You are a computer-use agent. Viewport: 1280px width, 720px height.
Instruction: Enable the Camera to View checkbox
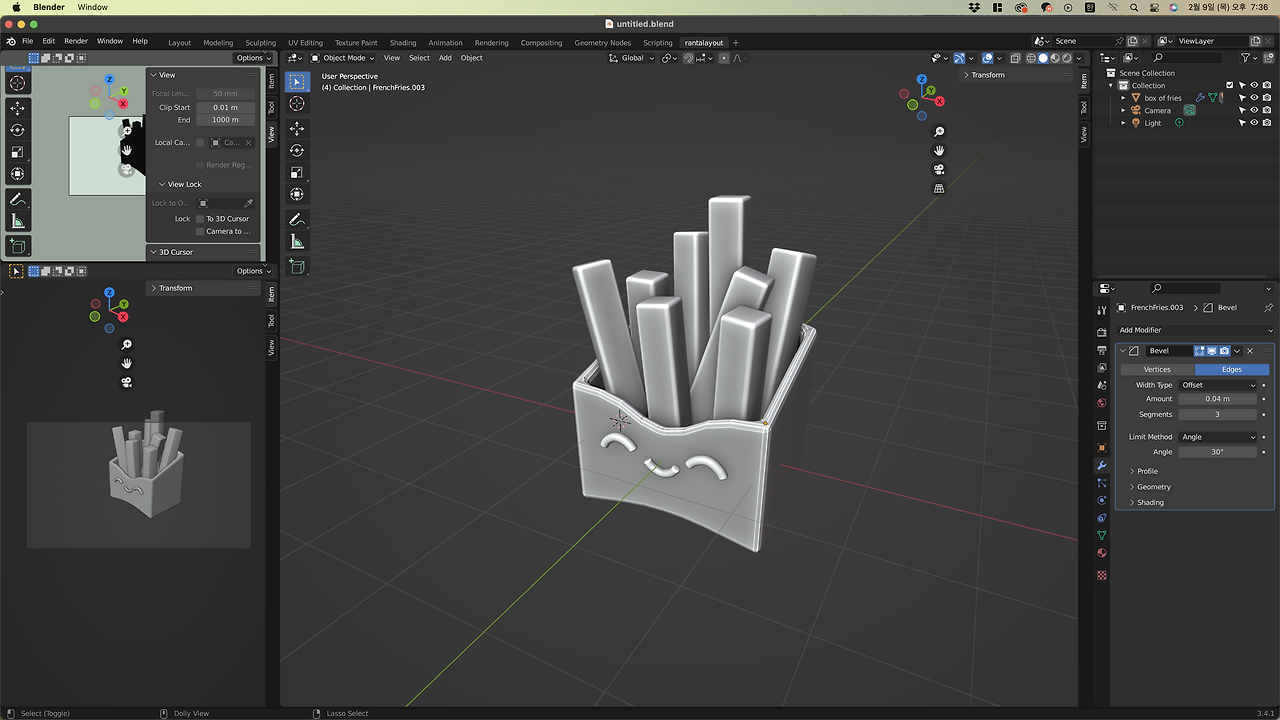200,232
